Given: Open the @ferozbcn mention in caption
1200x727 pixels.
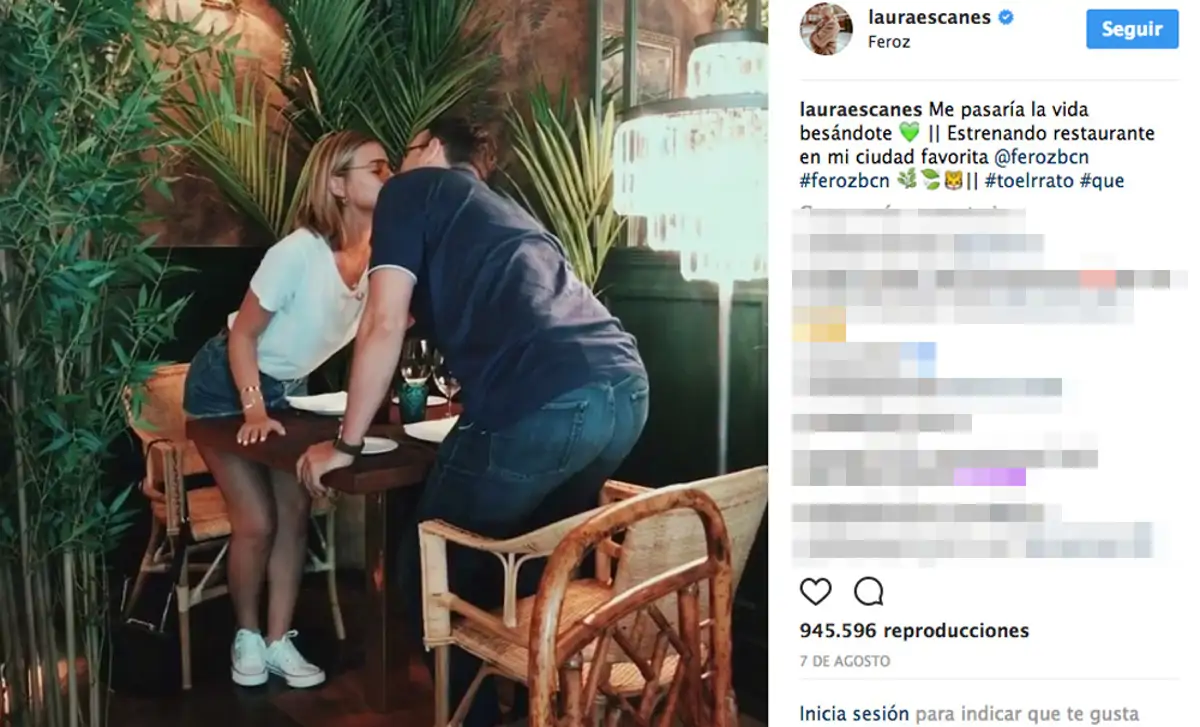Looking at the screenshot, I should coord(1041,157).
